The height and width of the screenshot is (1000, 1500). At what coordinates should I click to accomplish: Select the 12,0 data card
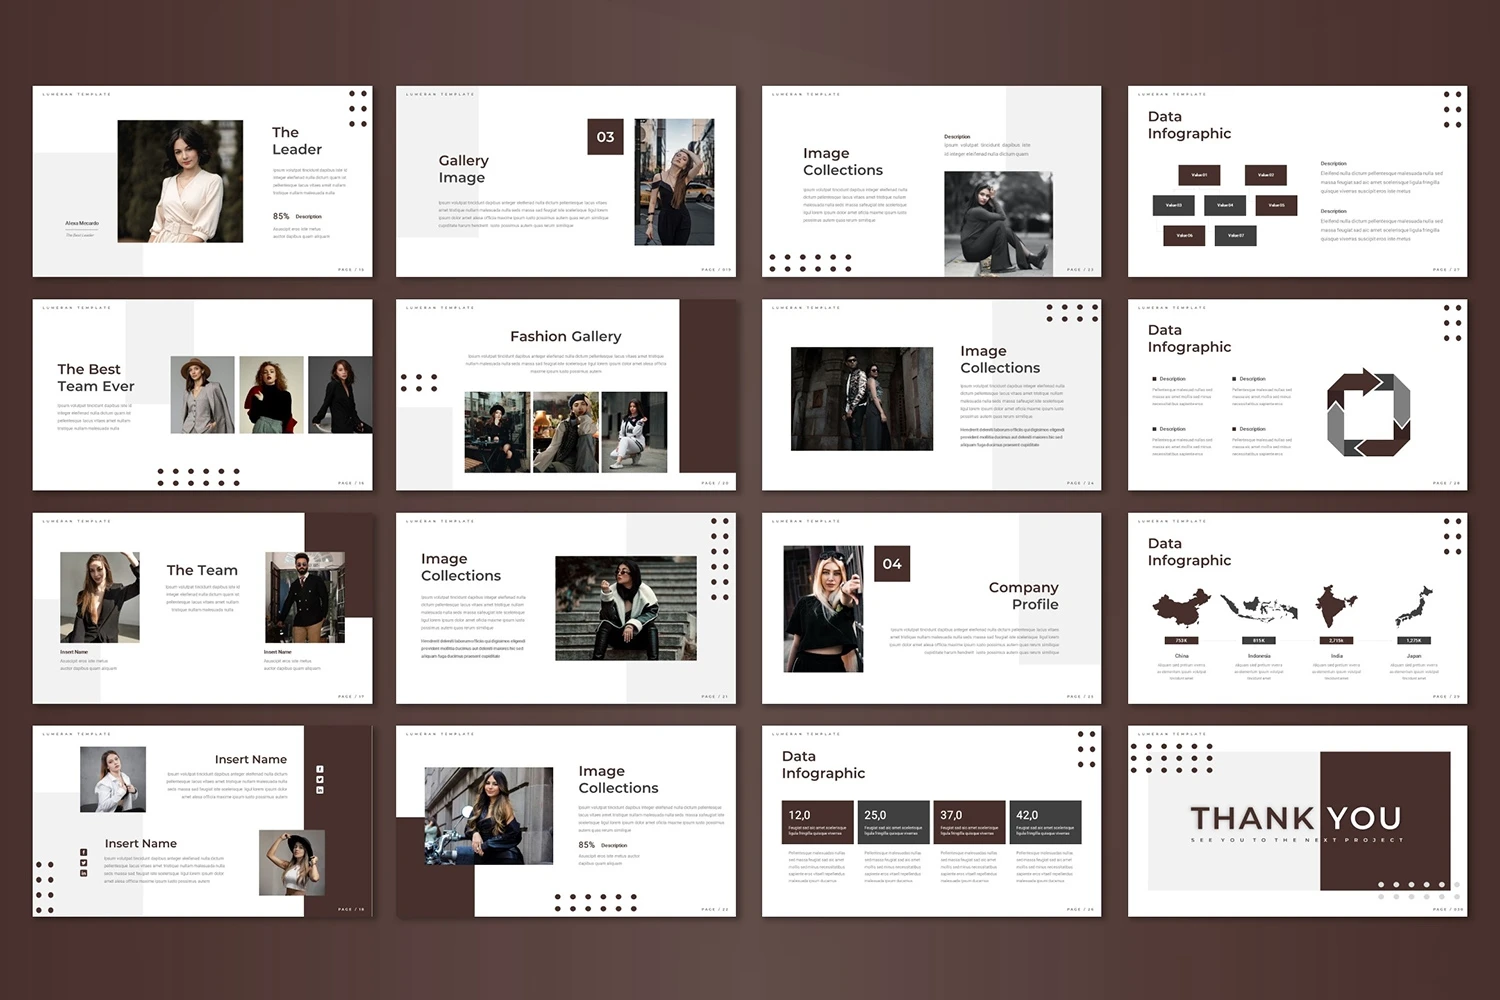click(817, 822)
